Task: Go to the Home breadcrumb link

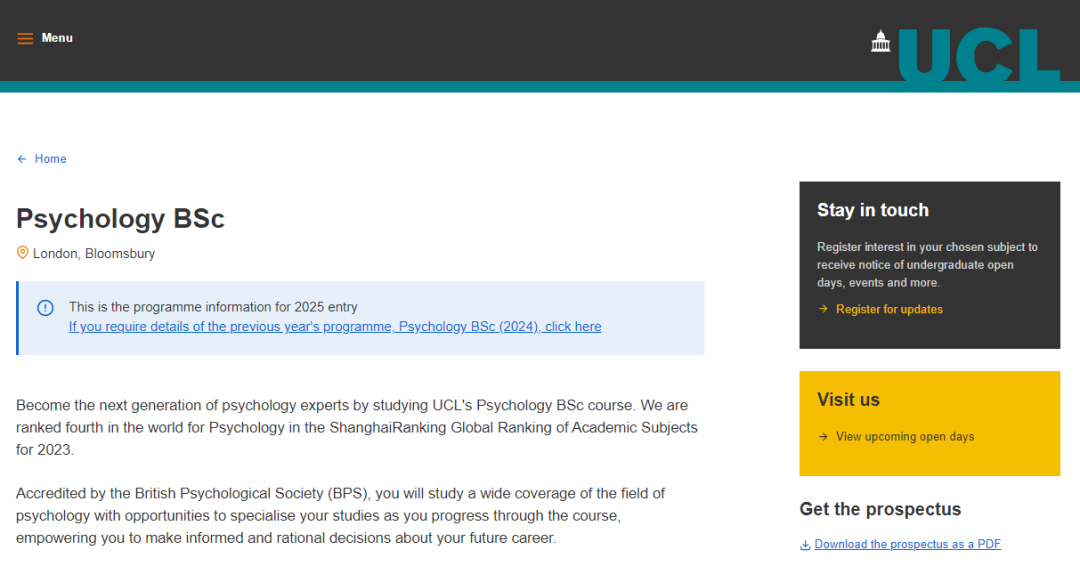Action: click(x=50, y=159)
